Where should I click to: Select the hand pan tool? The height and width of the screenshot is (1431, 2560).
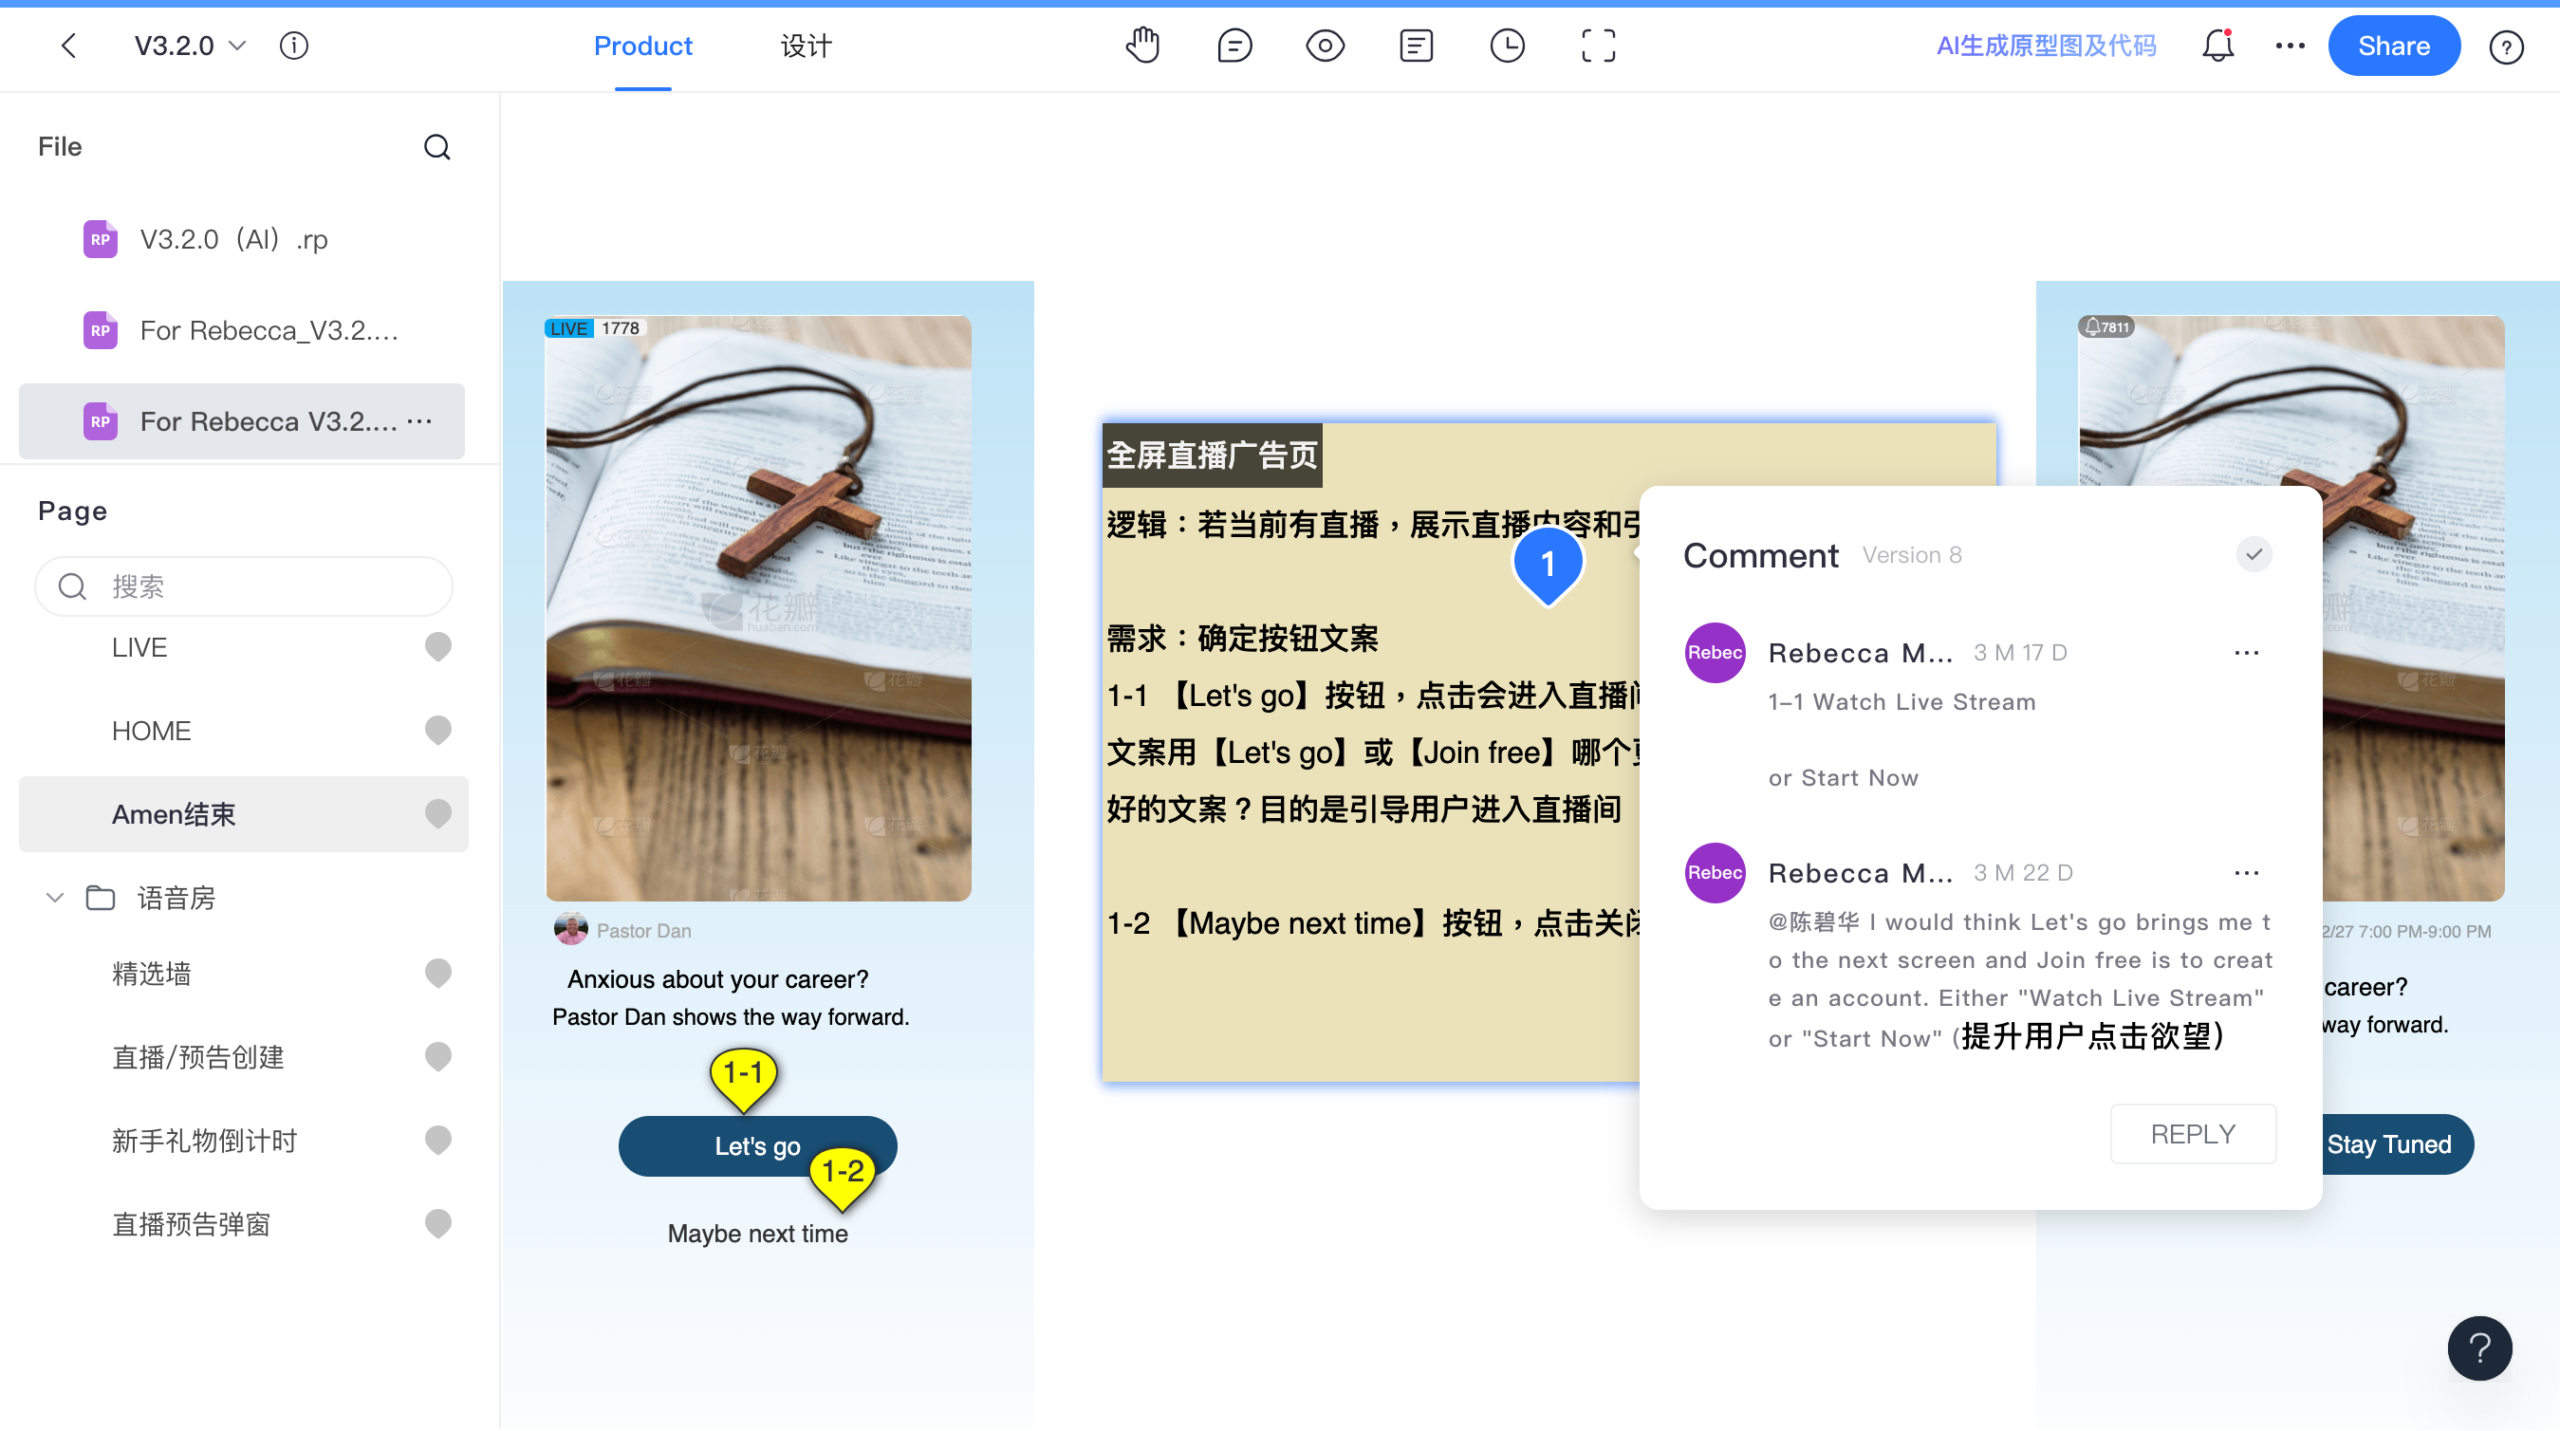tap(1142, 46)
